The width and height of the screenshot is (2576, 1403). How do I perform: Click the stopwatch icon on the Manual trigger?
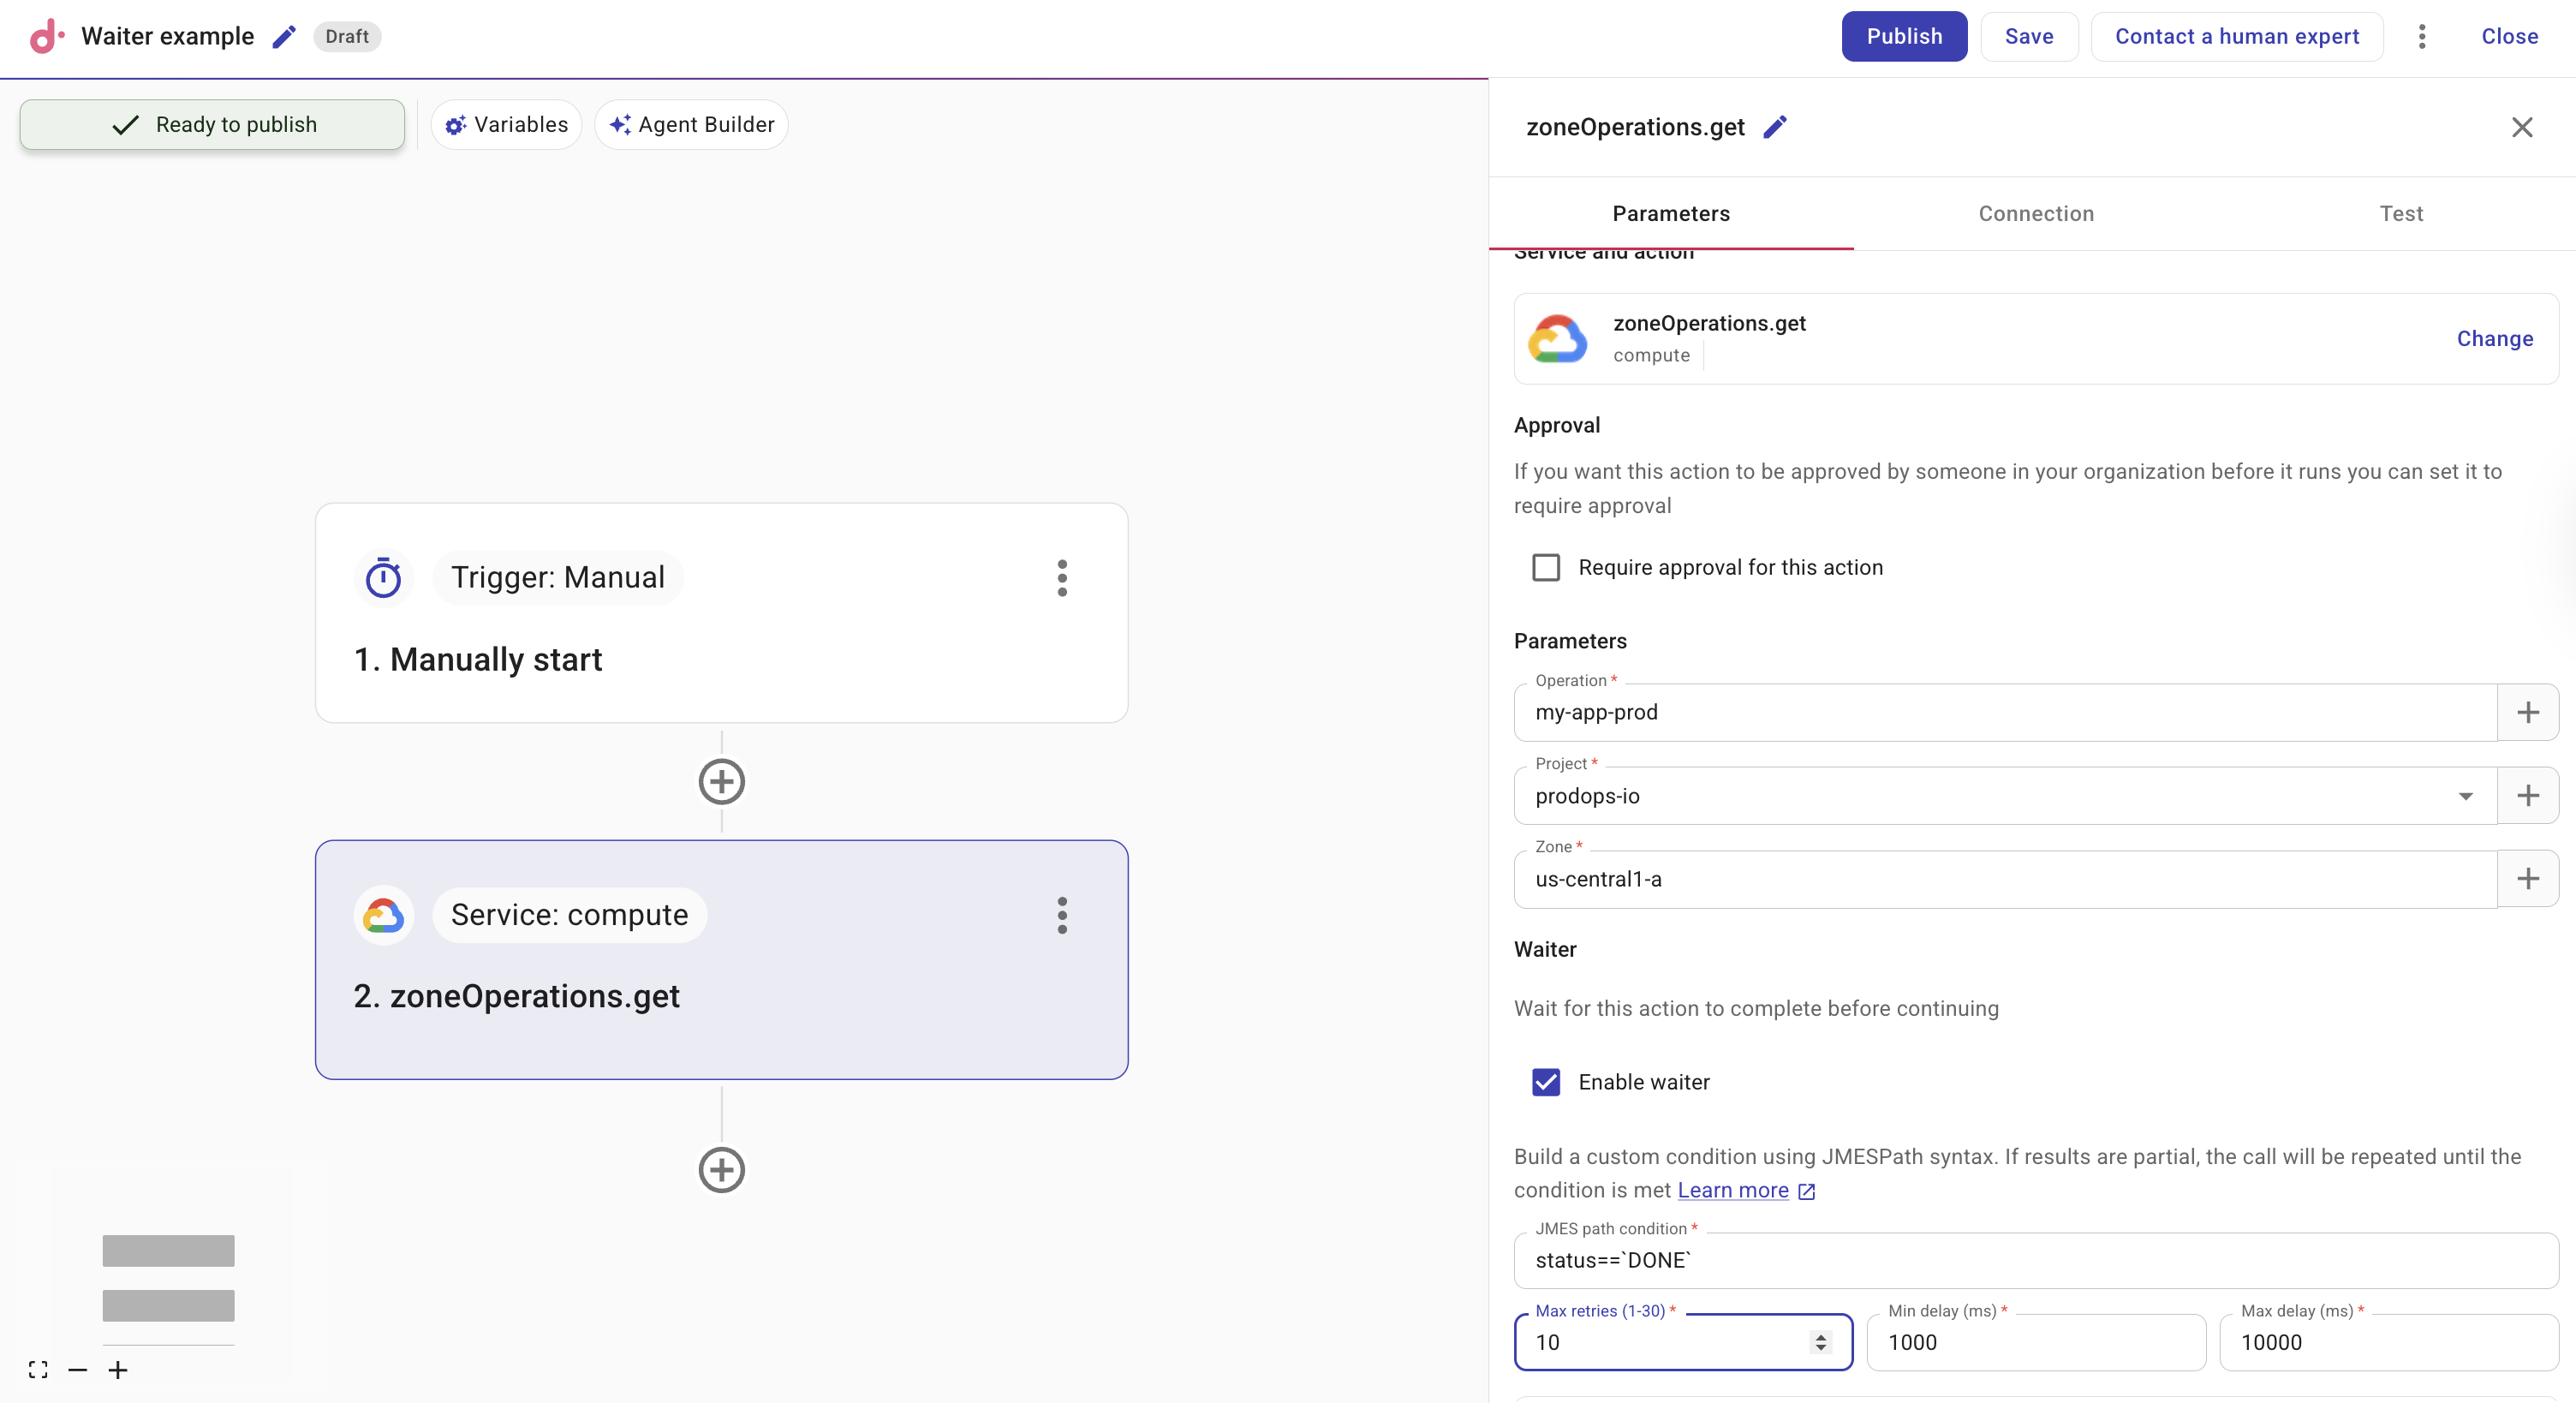pos(383,577)
